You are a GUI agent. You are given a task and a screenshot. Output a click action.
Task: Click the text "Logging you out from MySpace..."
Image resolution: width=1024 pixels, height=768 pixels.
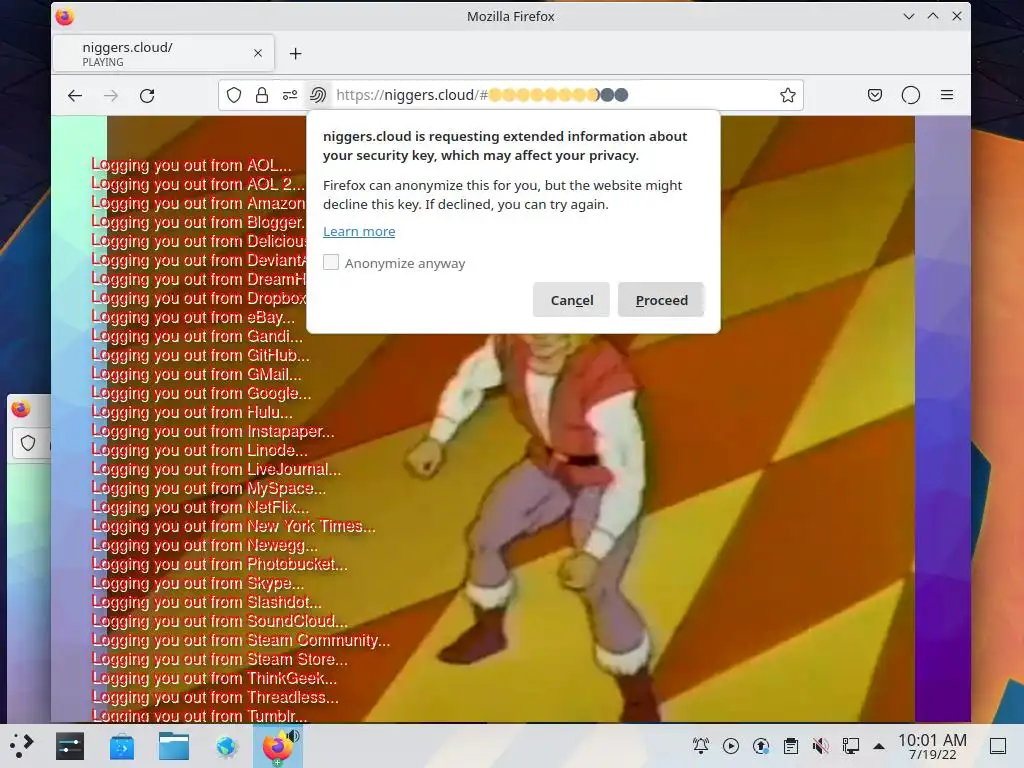click(x=208, y=488)
